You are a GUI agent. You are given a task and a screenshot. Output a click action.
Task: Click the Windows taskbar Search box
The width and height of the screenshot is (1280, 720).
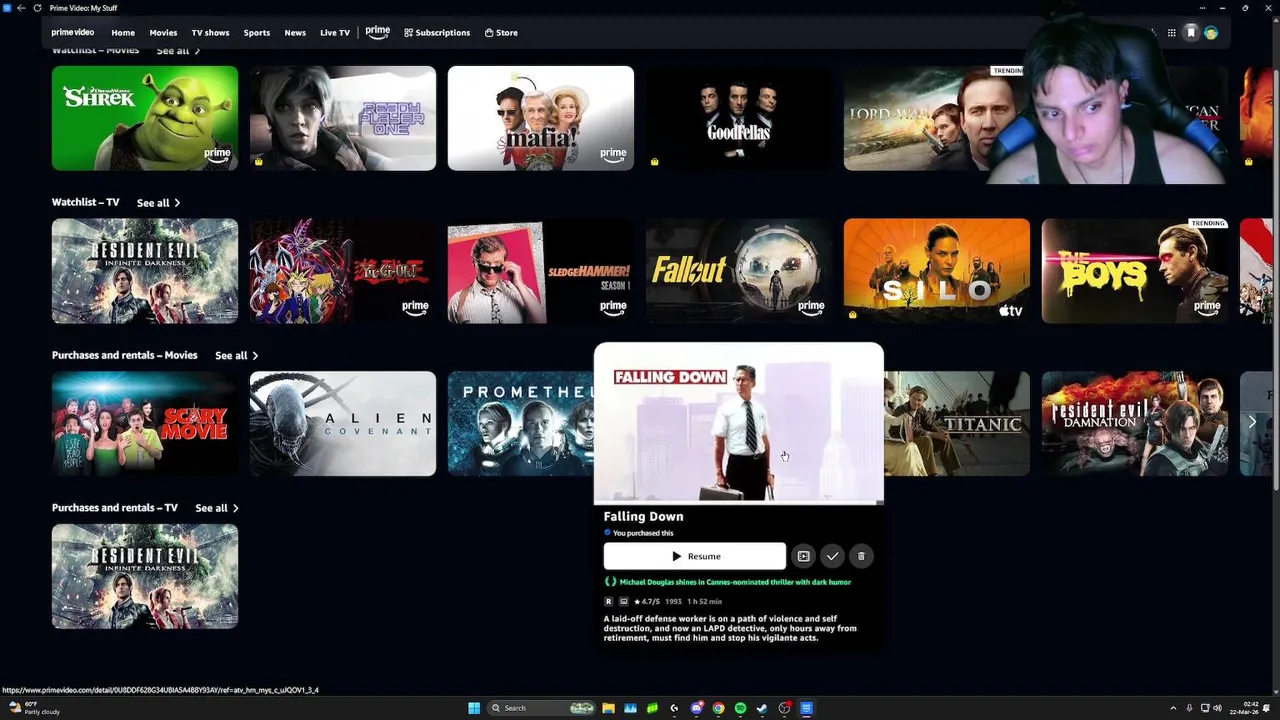pyautogui.click(x=540, y=708)
